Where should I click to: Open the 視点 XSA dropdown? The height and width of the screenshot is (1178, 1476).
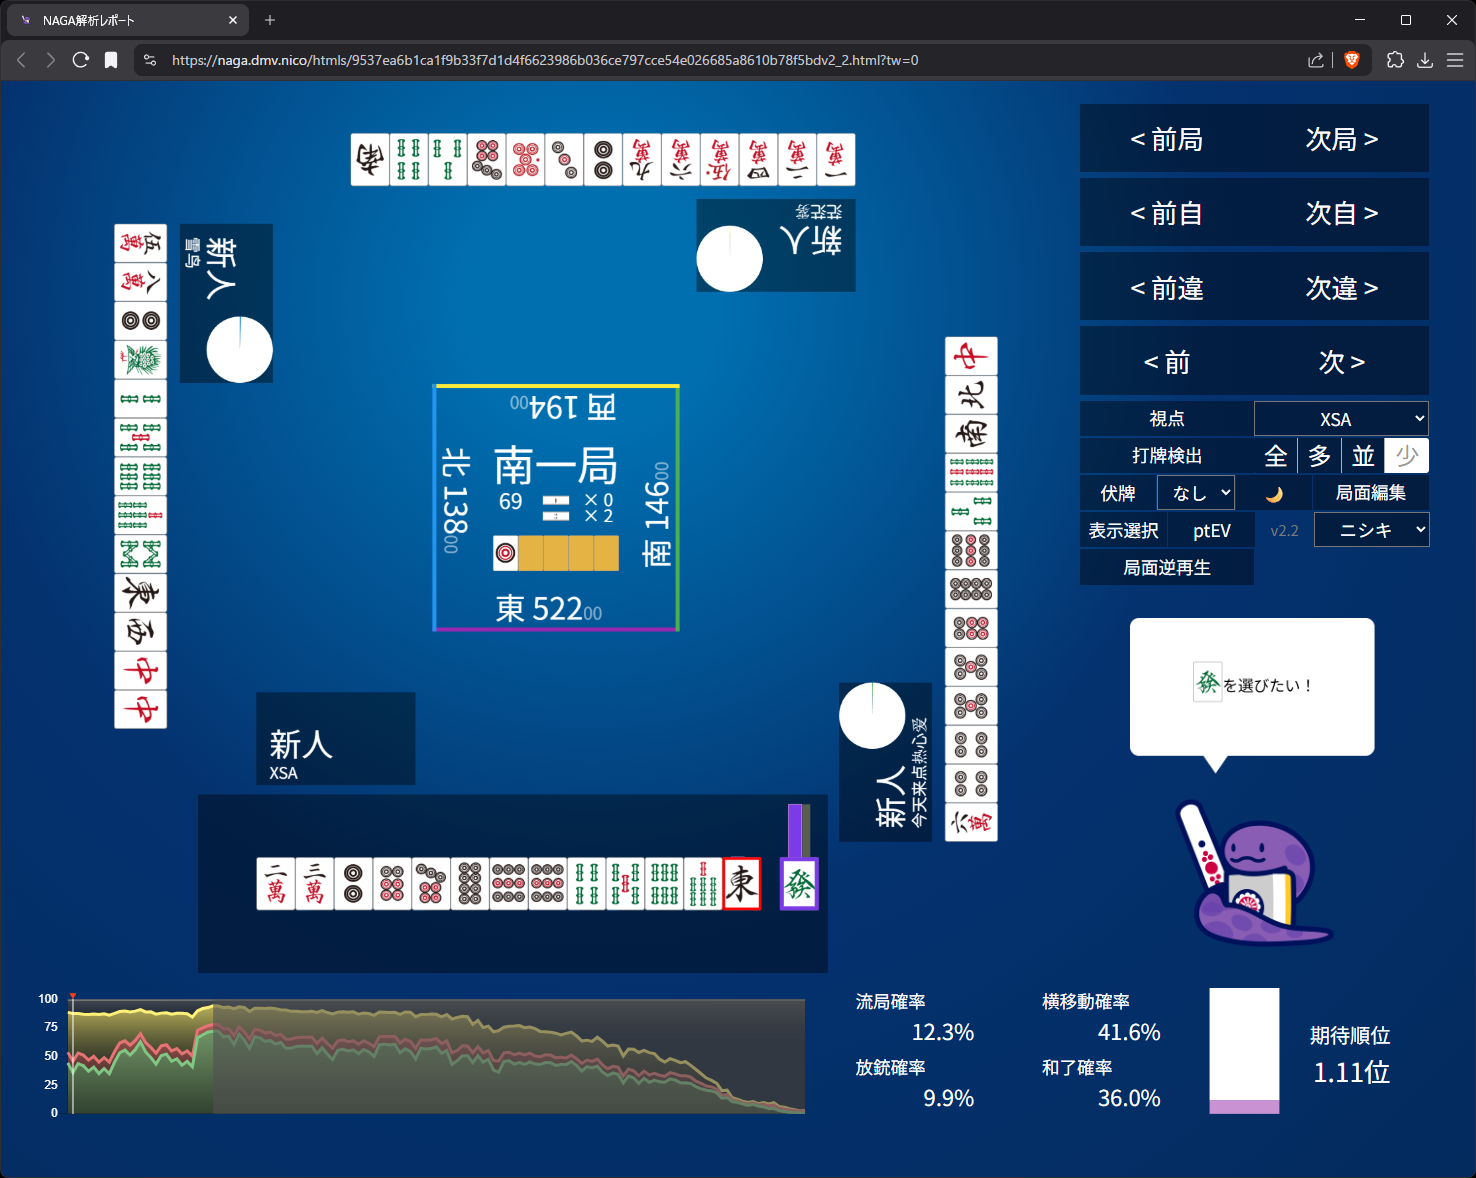1340,419
